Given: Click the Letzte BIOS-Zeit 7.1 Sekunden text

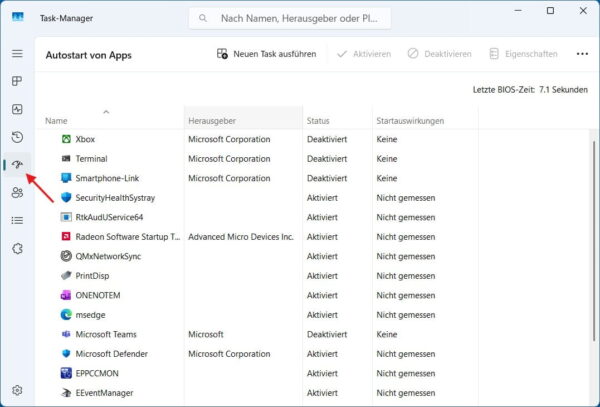Looking at the screenshot, I should [x=530, y=90].
